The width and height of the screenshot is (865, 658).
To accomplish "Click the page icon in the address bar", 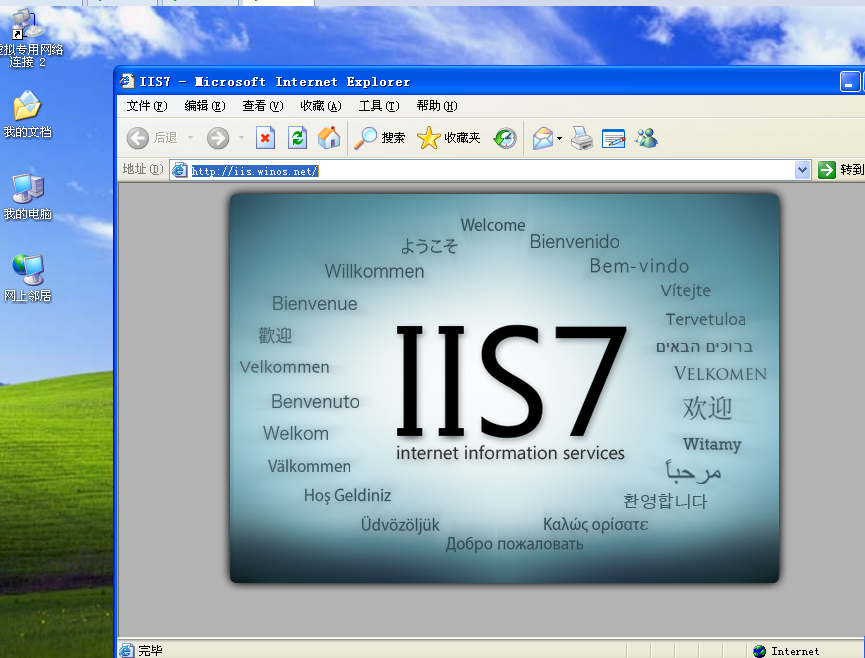I will 179,170.
